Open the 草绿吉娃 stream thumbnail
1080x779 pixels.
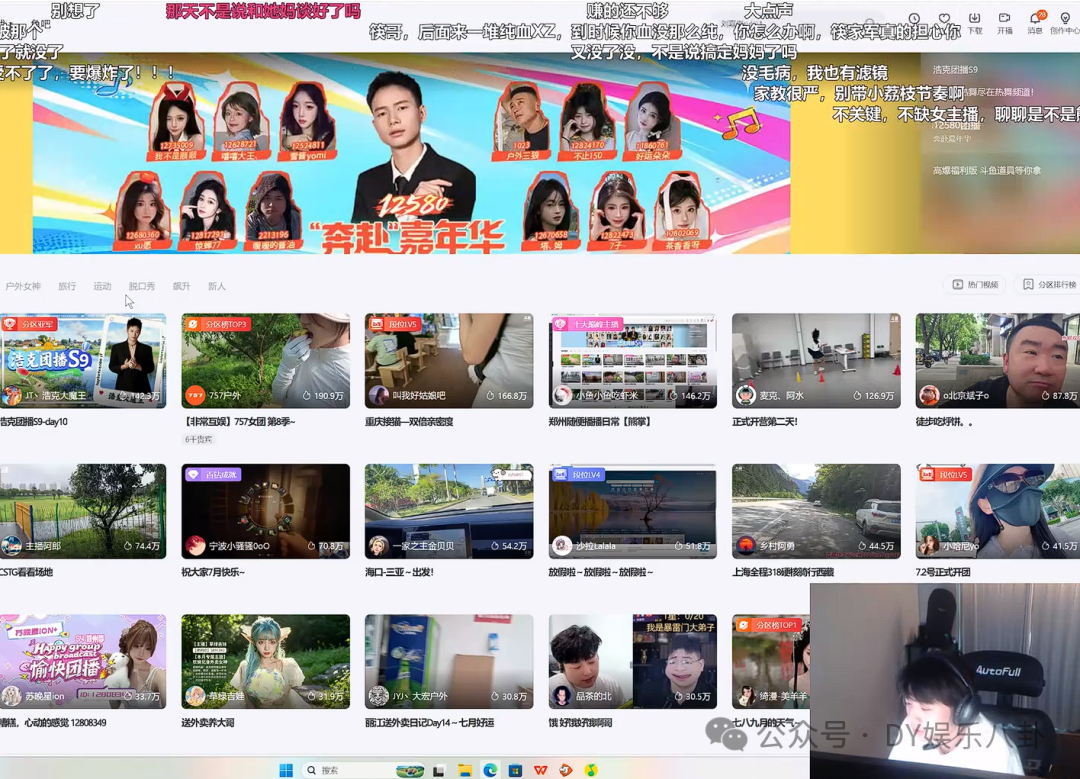(x=265, y=661)
